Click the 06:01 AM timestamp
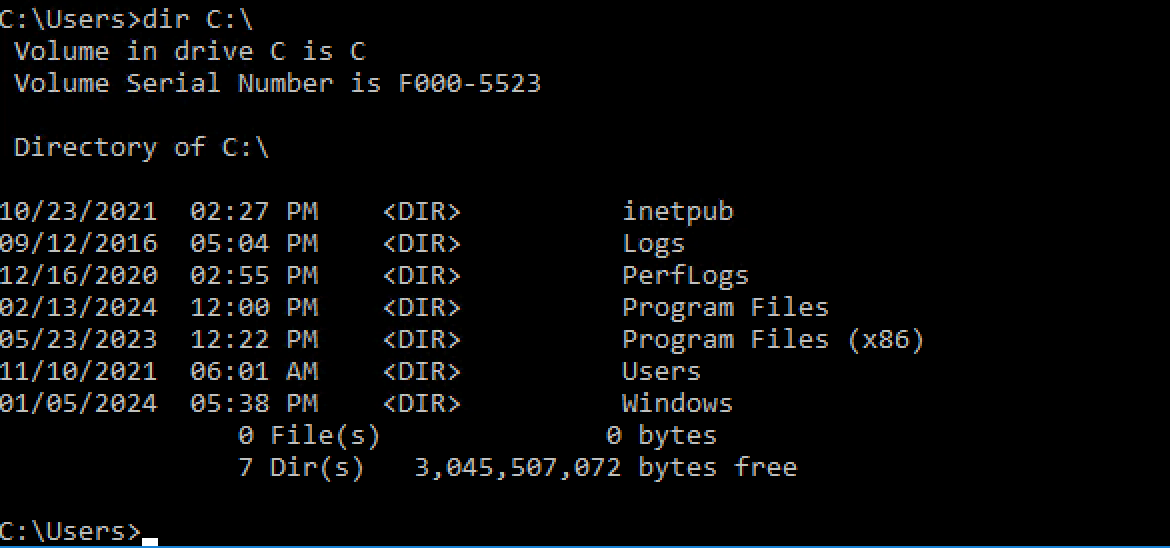1170x550 pixels. [x=253, y=372]
